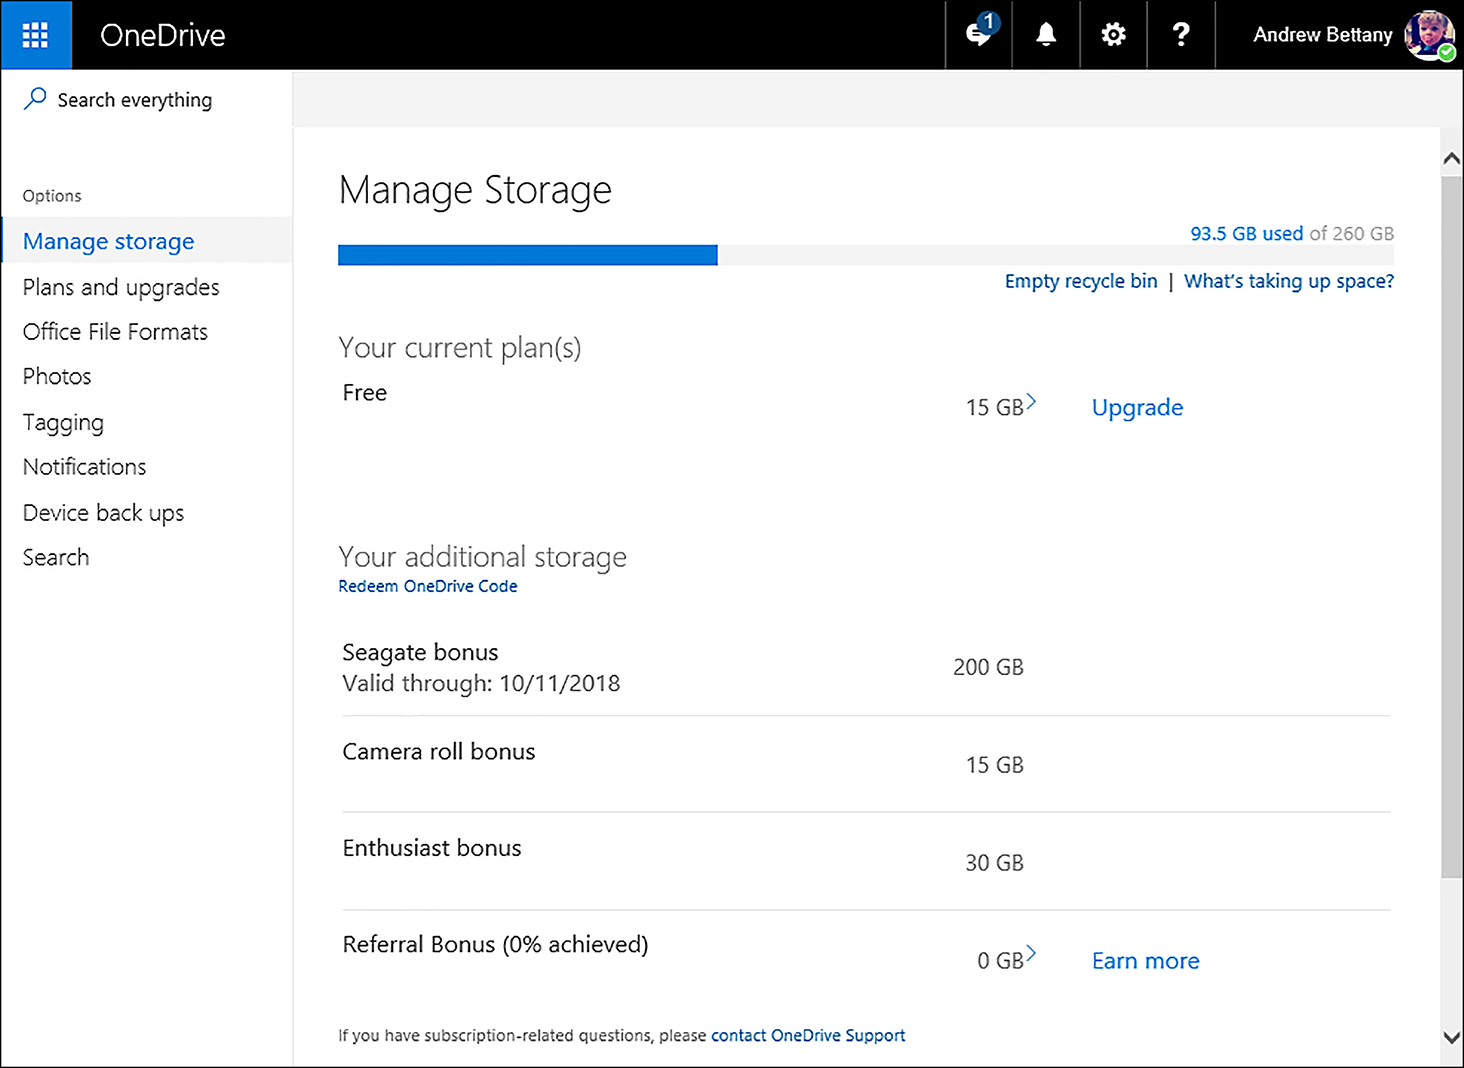
Task: Click the 30 GB value
Action: click(x=994, y=862)
